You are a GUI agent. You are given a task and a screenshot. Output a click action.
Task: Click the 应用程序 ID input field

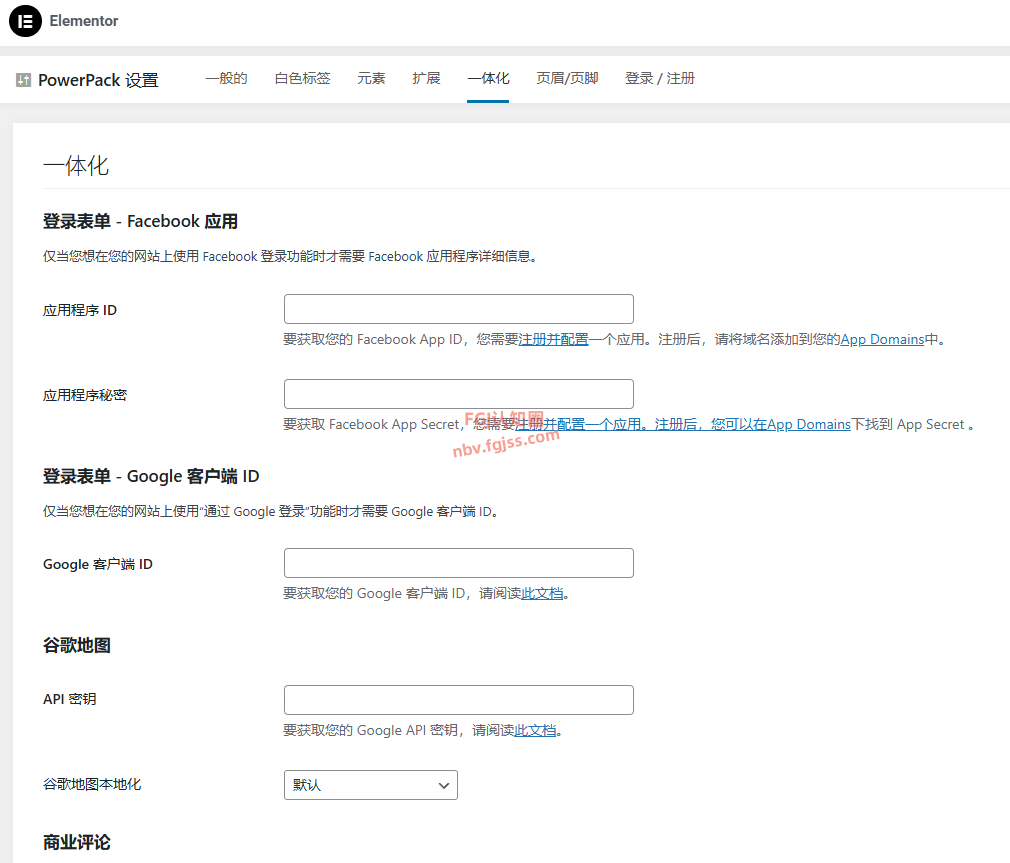click(459, 309)
